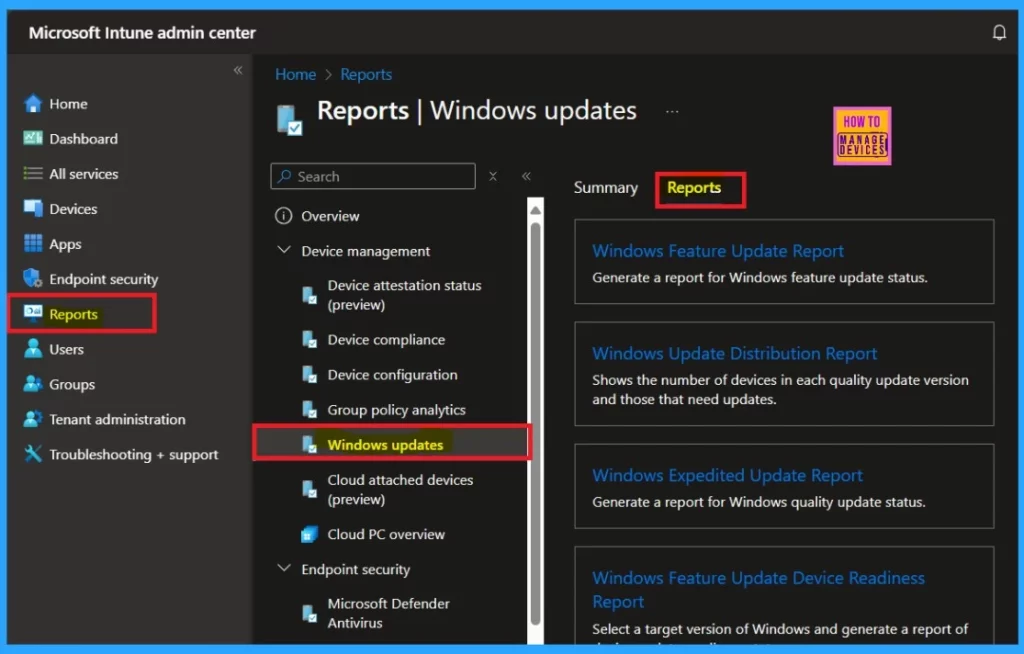Select Cloud PC overview menu item
The width and height of the screenshot is (1024, 654).
pyautogui.click(x=386, y=534)
